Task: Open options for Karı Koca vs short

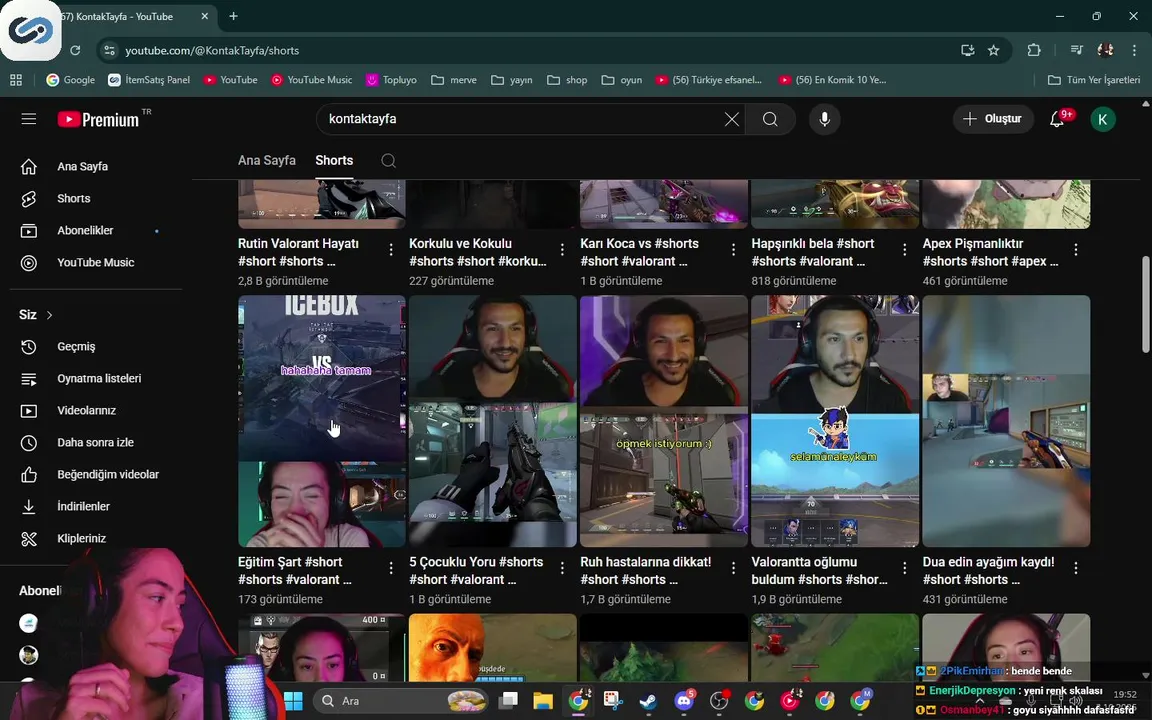Action: pyautogui.click(x=733, y=250)
